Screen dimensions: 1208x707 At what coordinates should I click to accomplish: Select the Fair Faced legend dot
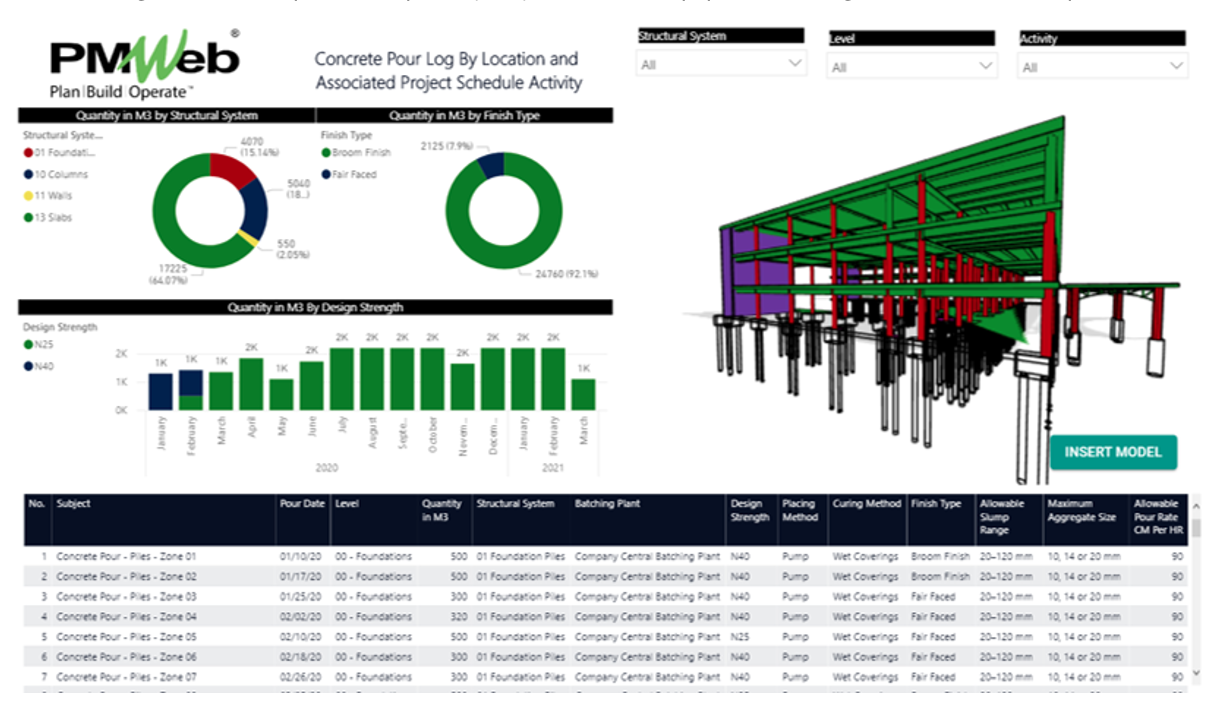326,174
